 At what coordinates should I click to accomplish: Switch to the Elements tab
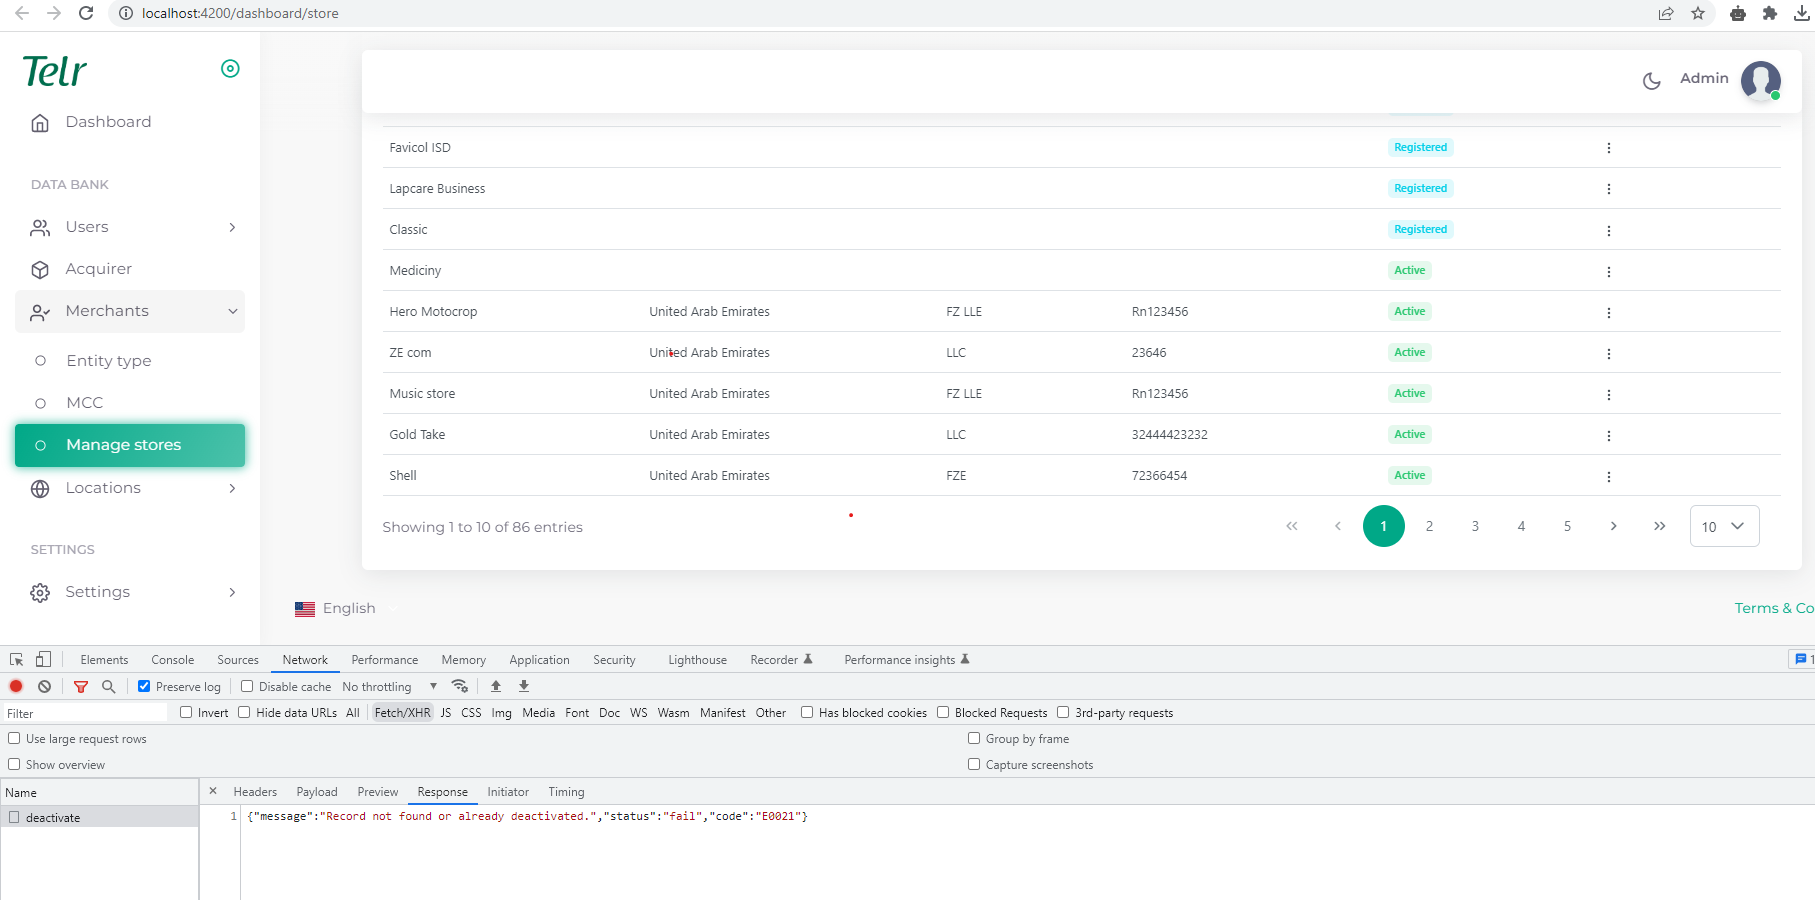[104, 660]
